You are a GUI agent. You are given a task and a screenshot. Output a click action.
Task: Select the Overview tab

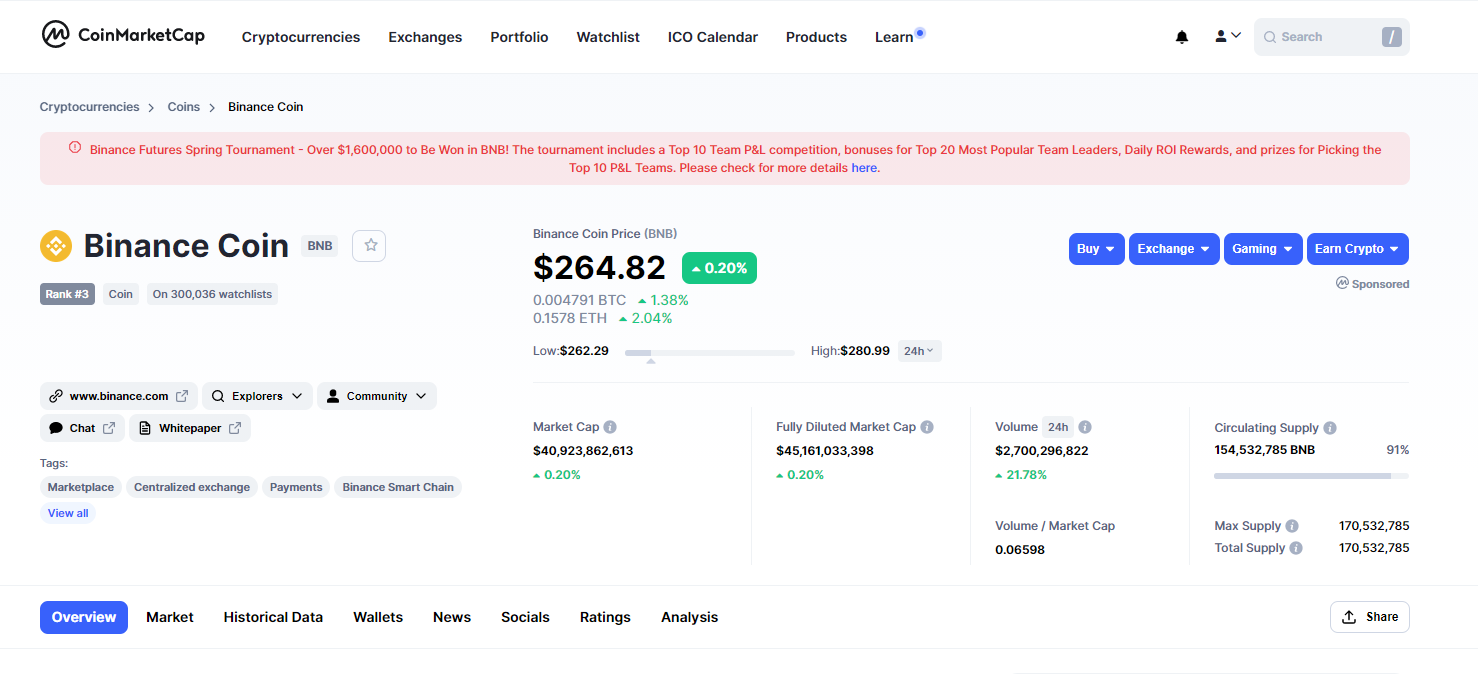click(x=84, y=617)
